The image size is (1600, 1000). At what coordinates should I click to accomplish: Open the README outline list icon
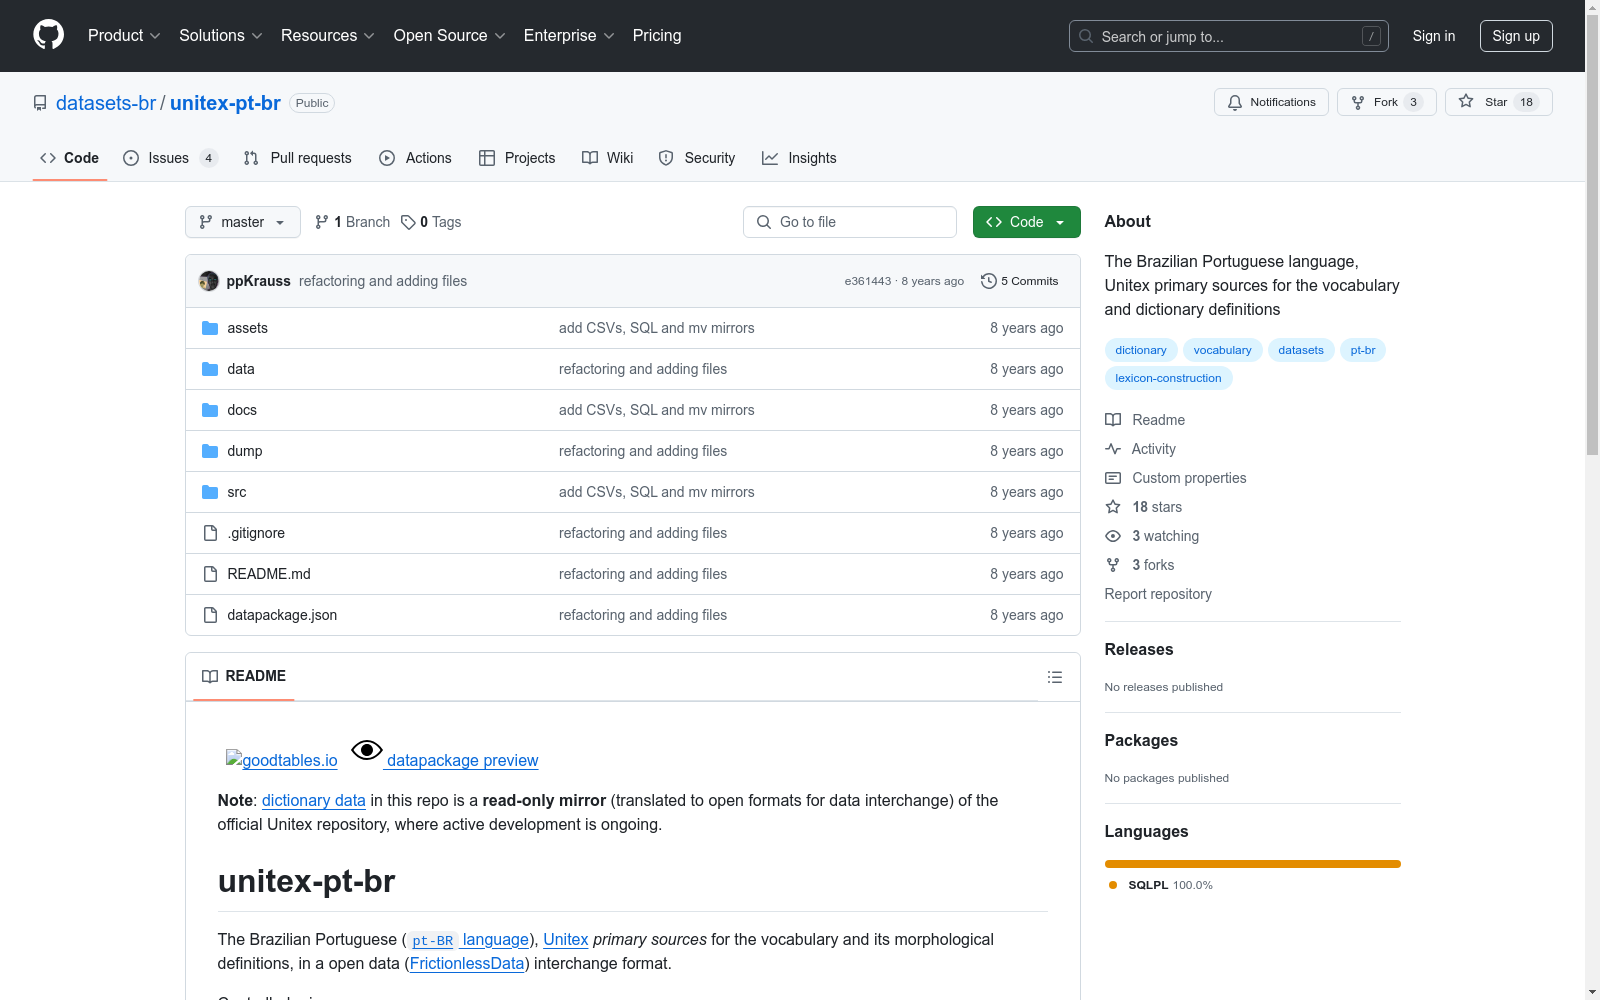tap(1054, 677)
